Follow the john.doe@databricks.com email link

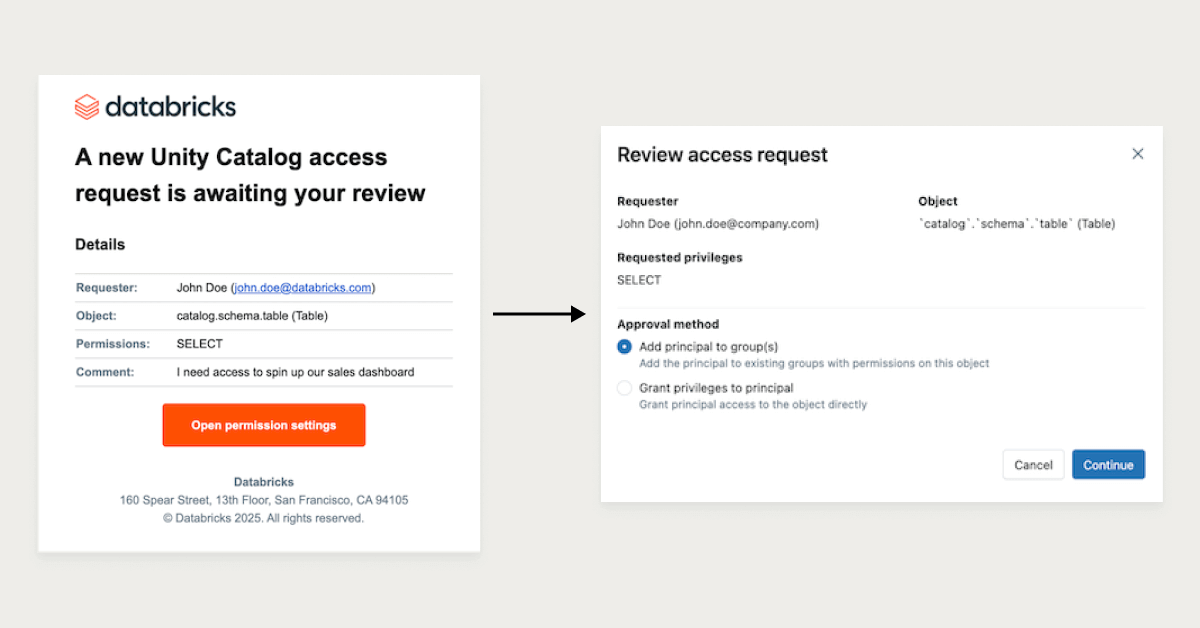click(x=302, y=288)
